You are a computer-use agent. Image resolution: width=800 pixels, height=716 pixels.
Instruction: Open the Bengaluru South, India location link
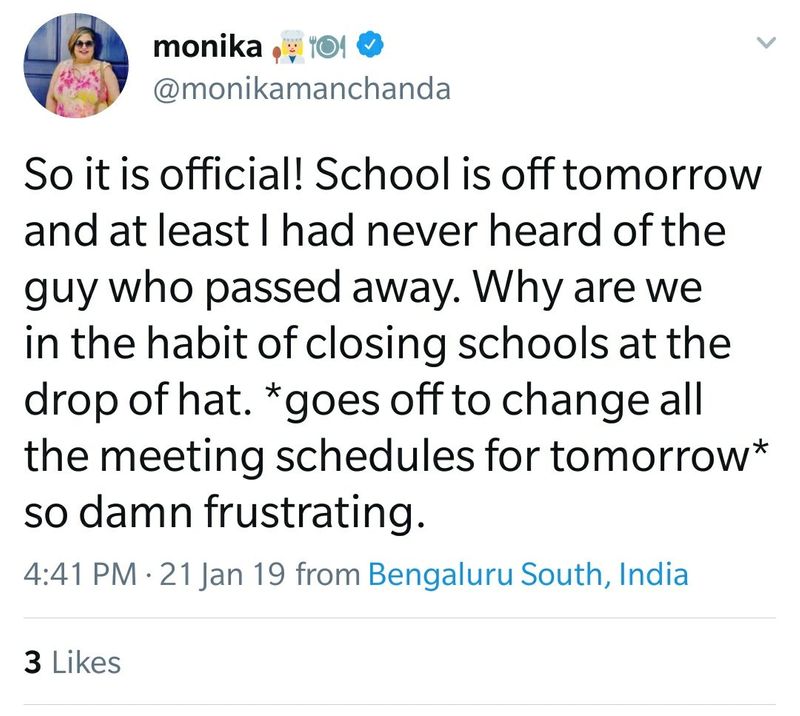click(528, 575)
